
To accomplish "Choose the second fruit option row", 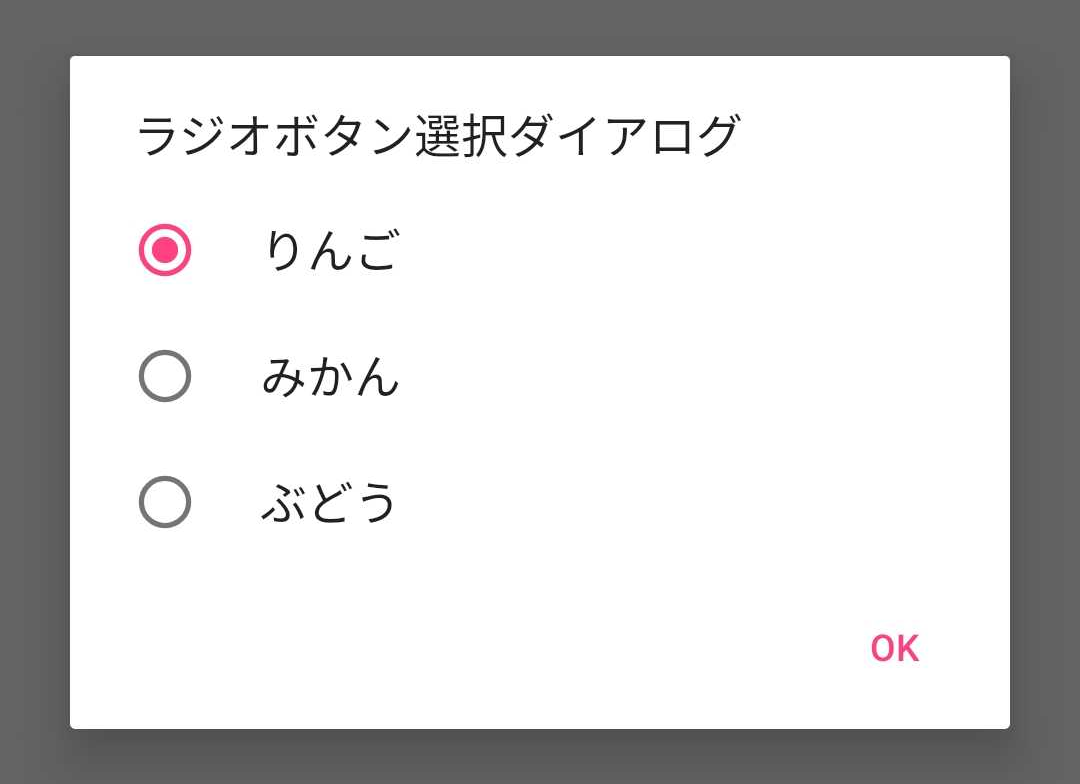I will click(300, 377).
